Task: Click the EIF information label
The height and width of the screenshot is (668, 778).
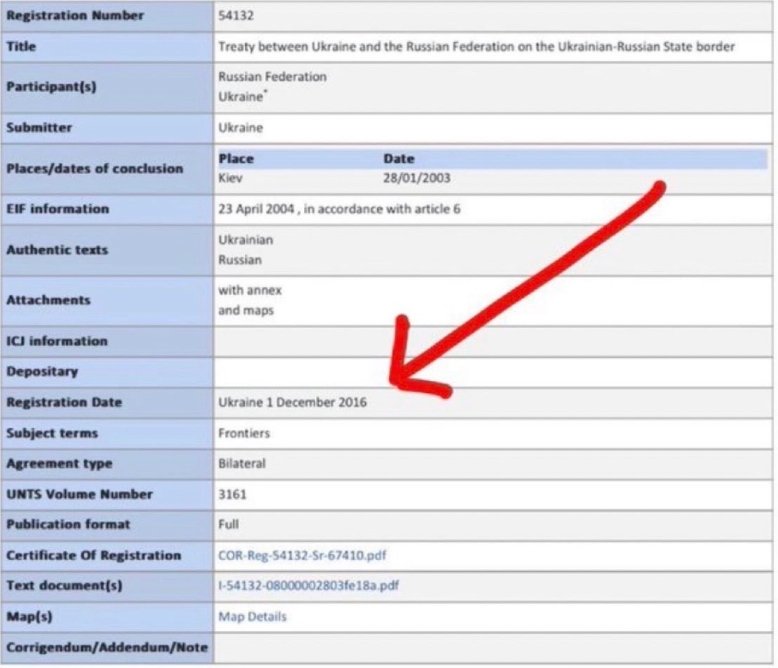Action: [x=58, y=209]
